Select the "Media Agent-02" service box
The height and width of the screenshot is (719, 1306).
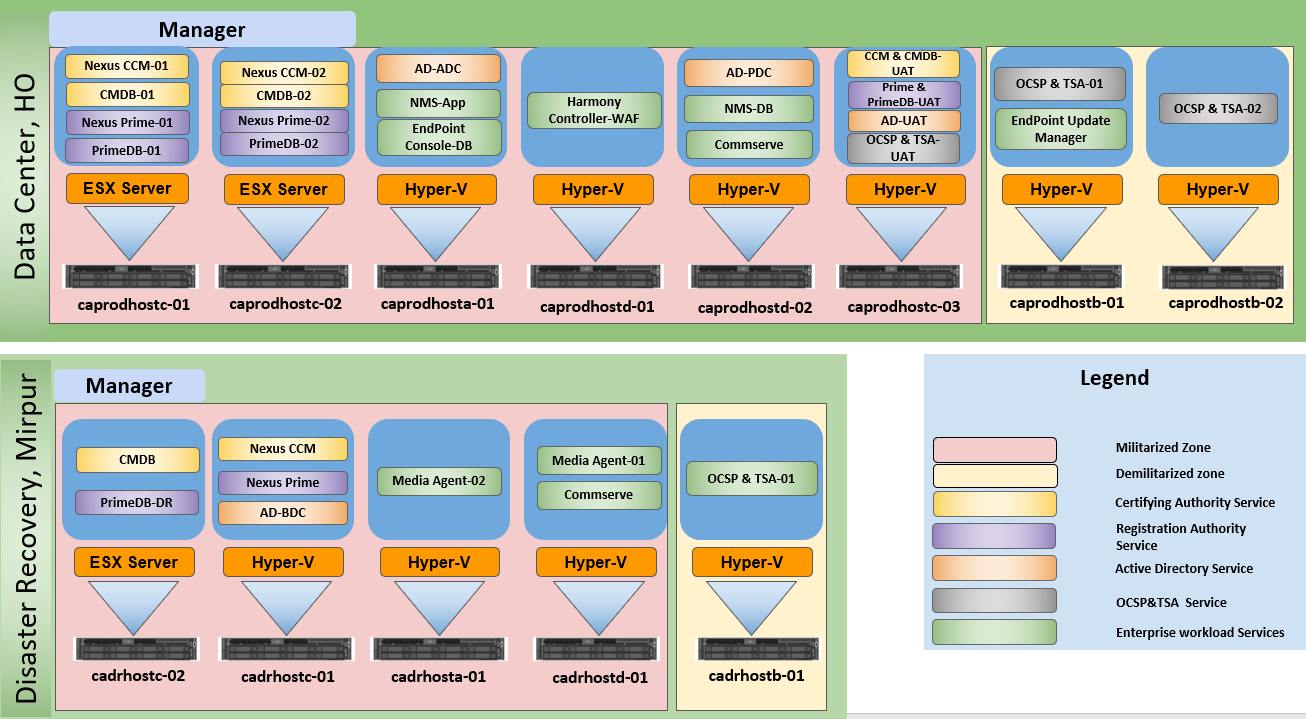click(x=439, y=481)
